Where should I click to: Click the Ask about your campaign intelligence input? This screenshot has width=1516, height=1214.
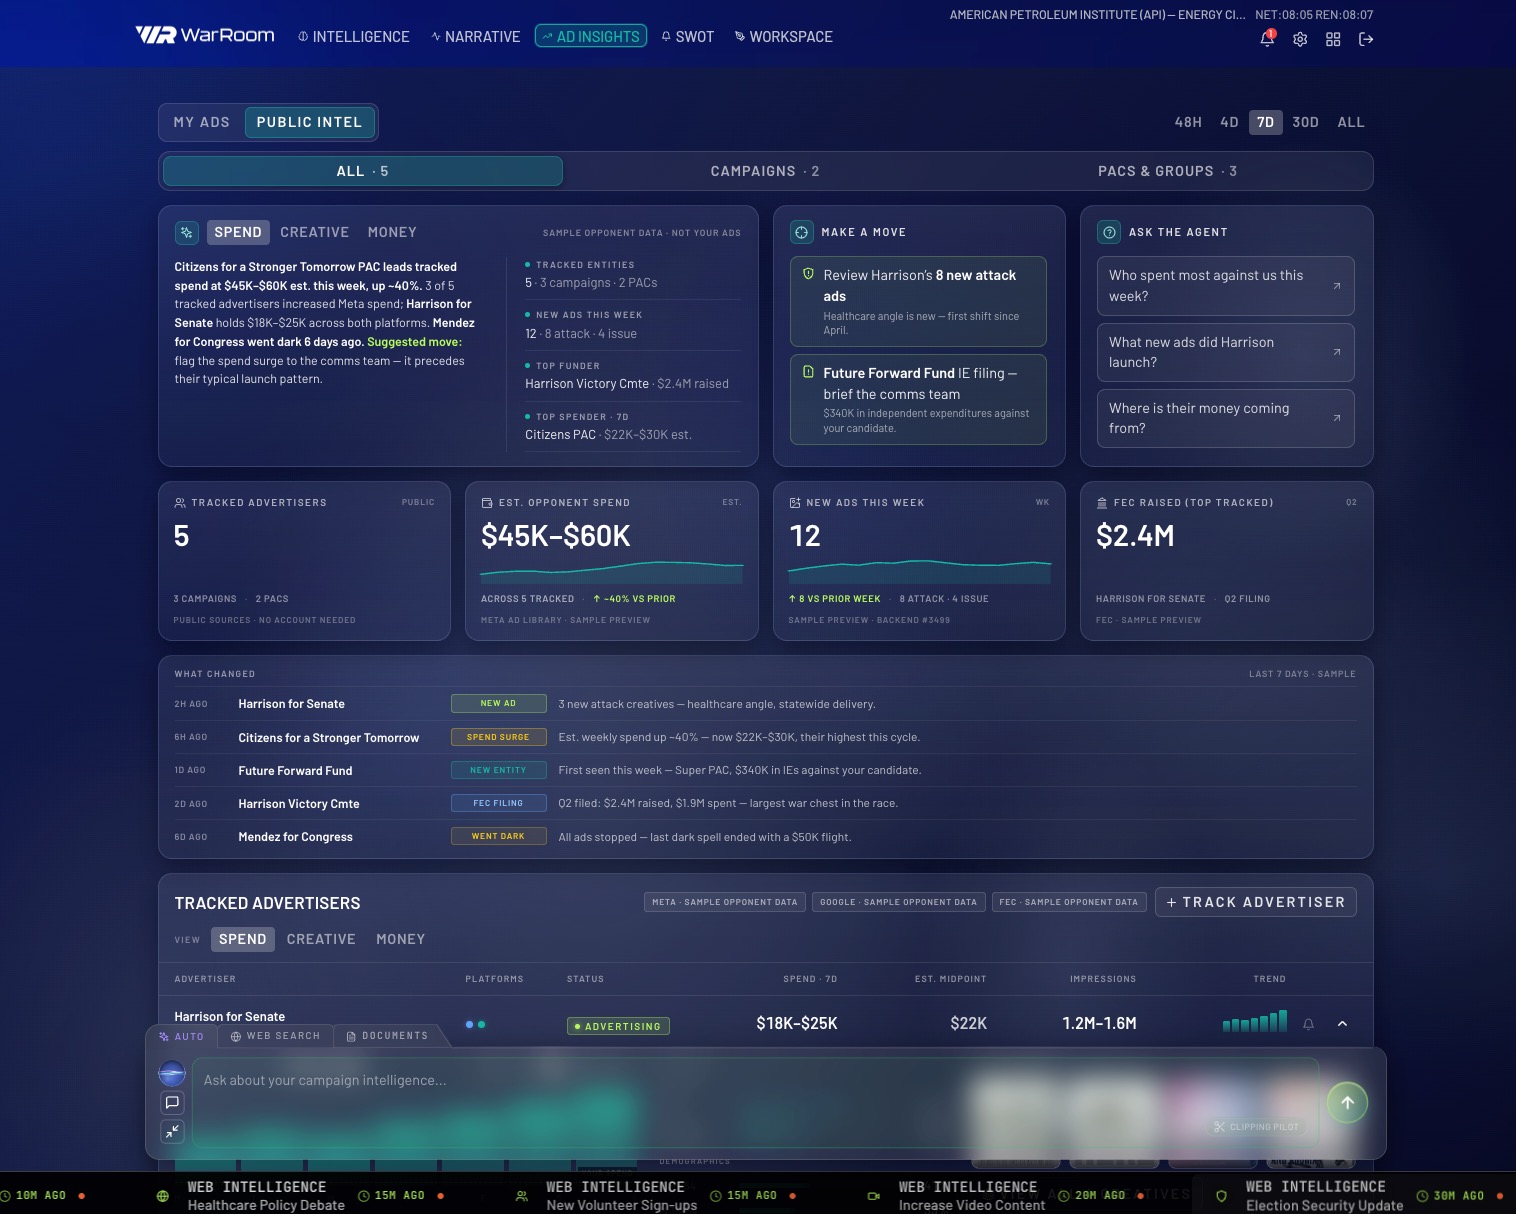pos(755,1102)
